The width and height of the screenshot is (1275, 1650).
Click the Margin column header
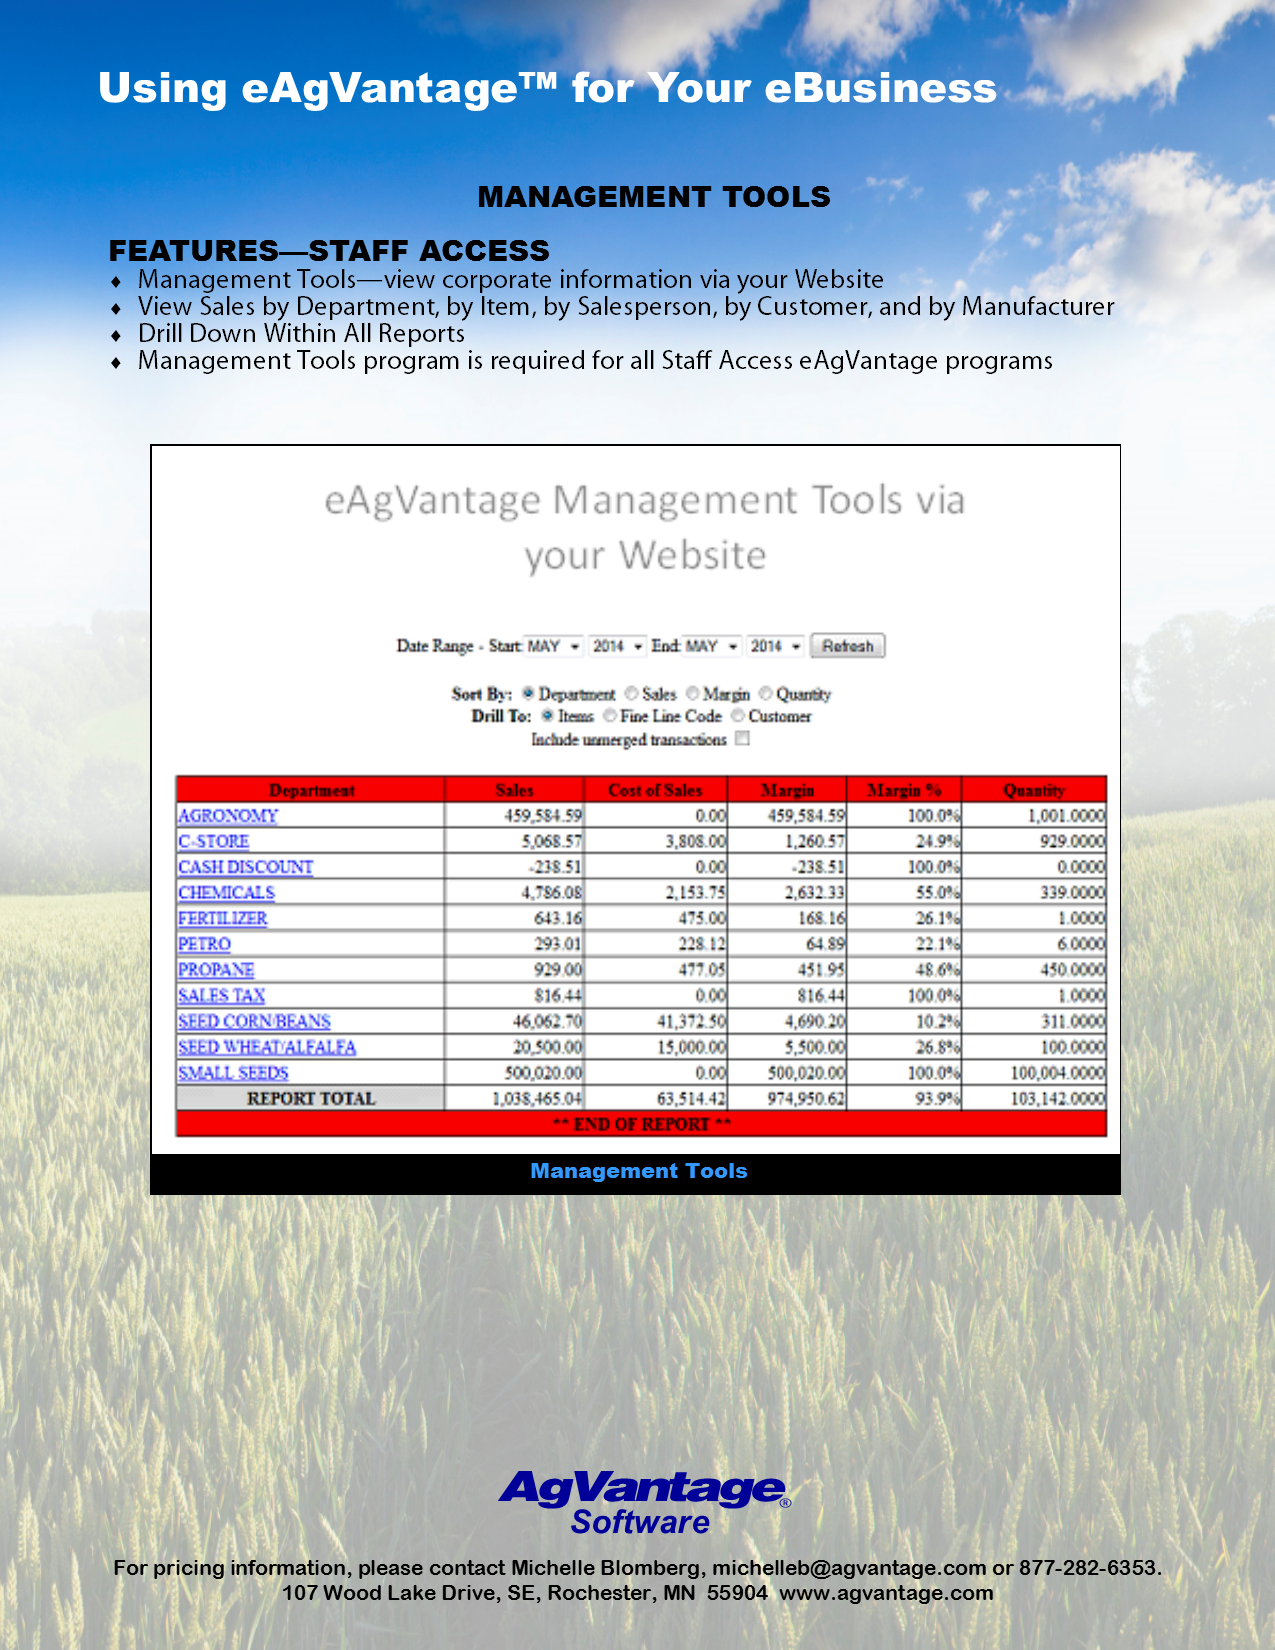[x=787, y=790]
